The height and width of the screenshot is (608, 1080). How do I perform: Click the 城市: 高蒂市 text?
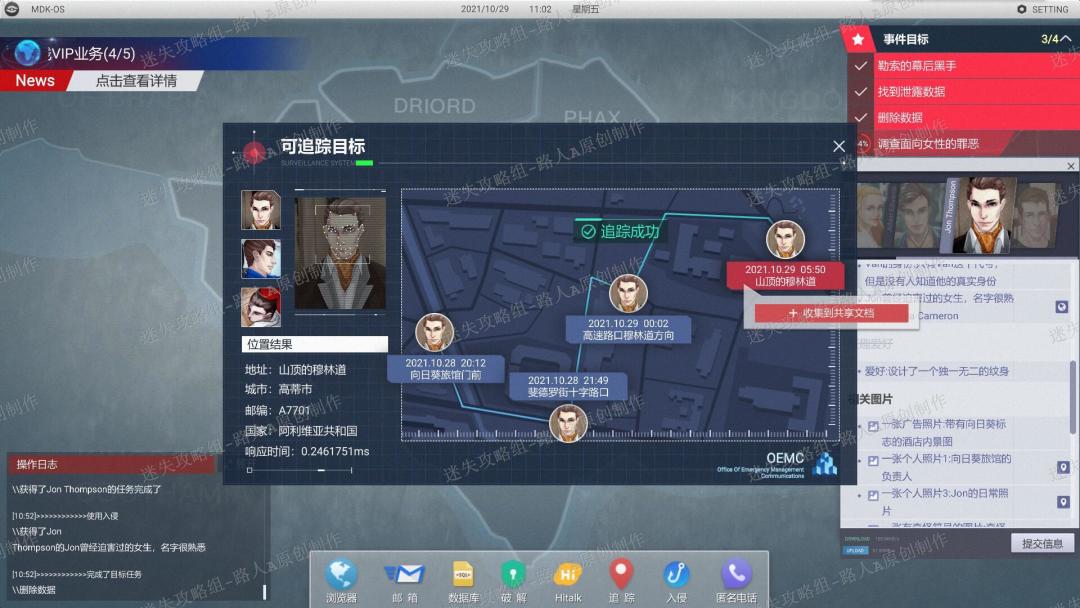click(278, 389)
